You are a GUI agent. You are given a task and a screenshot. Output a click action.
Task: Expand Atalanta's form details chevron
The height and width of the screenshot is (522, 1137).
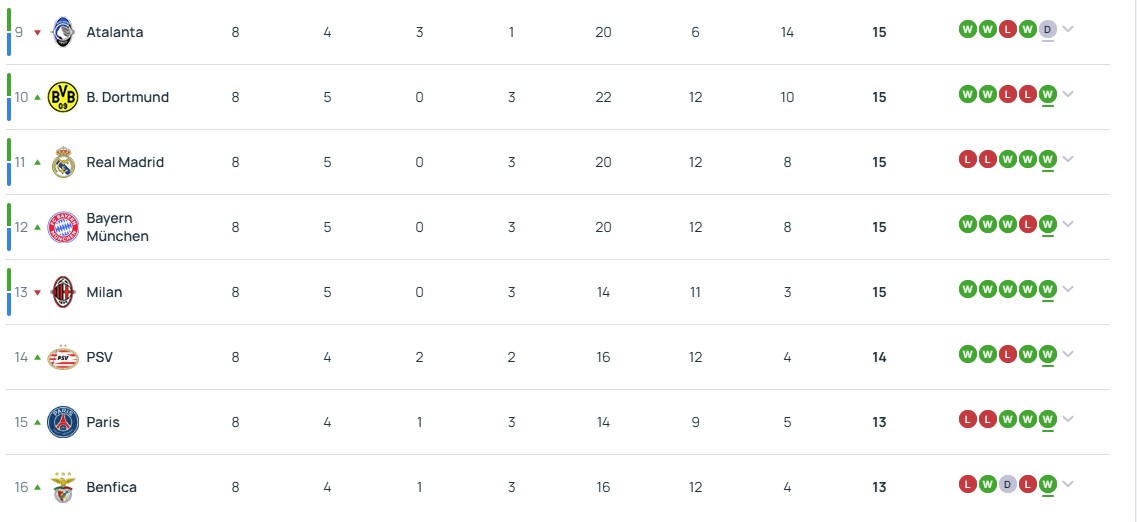1068,29
